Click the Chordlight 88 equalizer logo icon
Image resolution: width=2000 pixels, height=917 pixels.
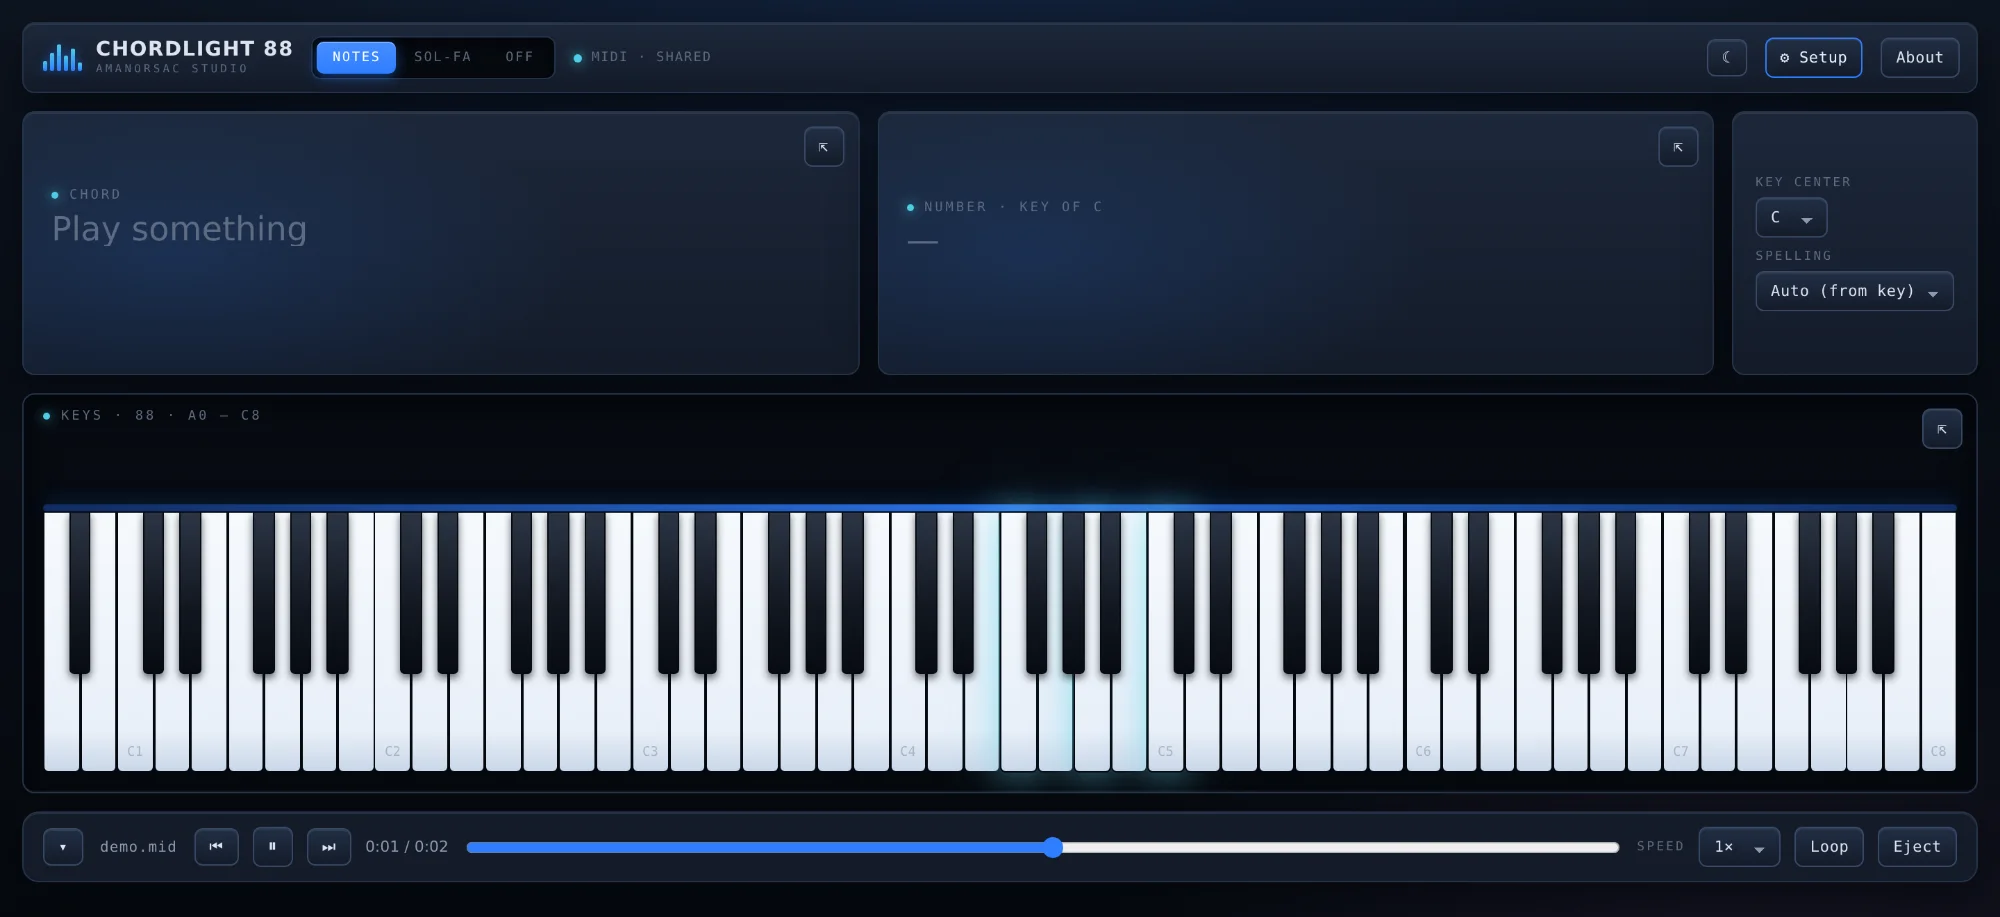[x=62, y=57]
